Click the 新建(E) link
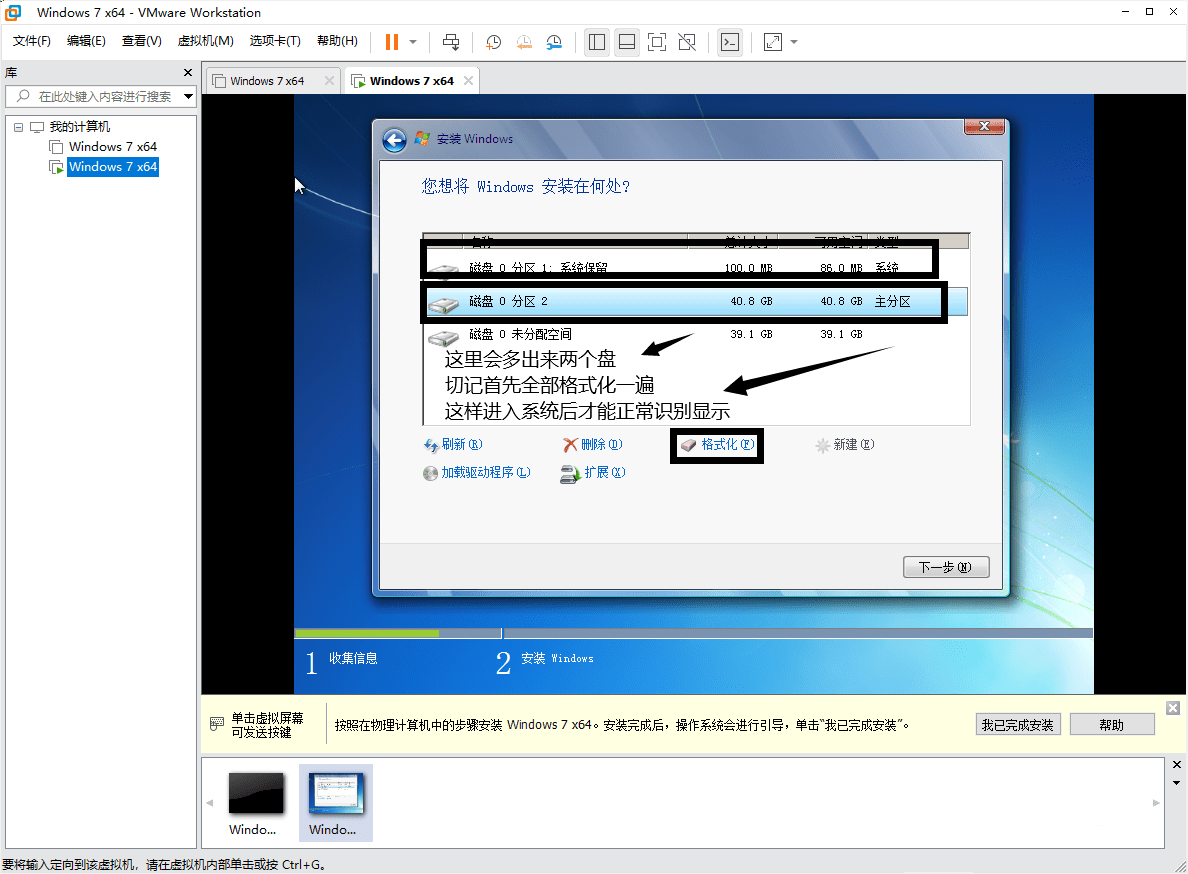This screenshot has height=874, width=1188. [845, 445]
